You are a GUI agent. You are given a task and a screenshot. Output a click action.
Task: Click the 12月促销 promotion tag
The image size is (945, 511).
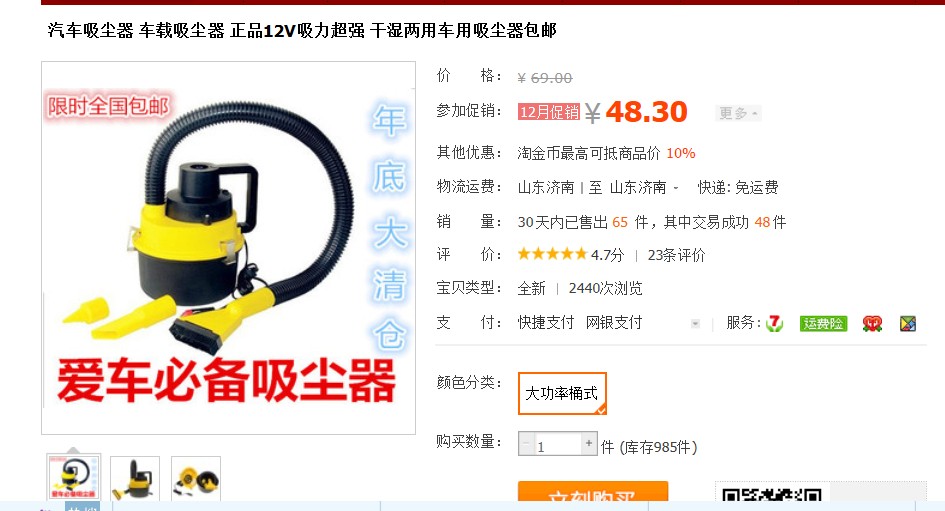tap(548, 112)
